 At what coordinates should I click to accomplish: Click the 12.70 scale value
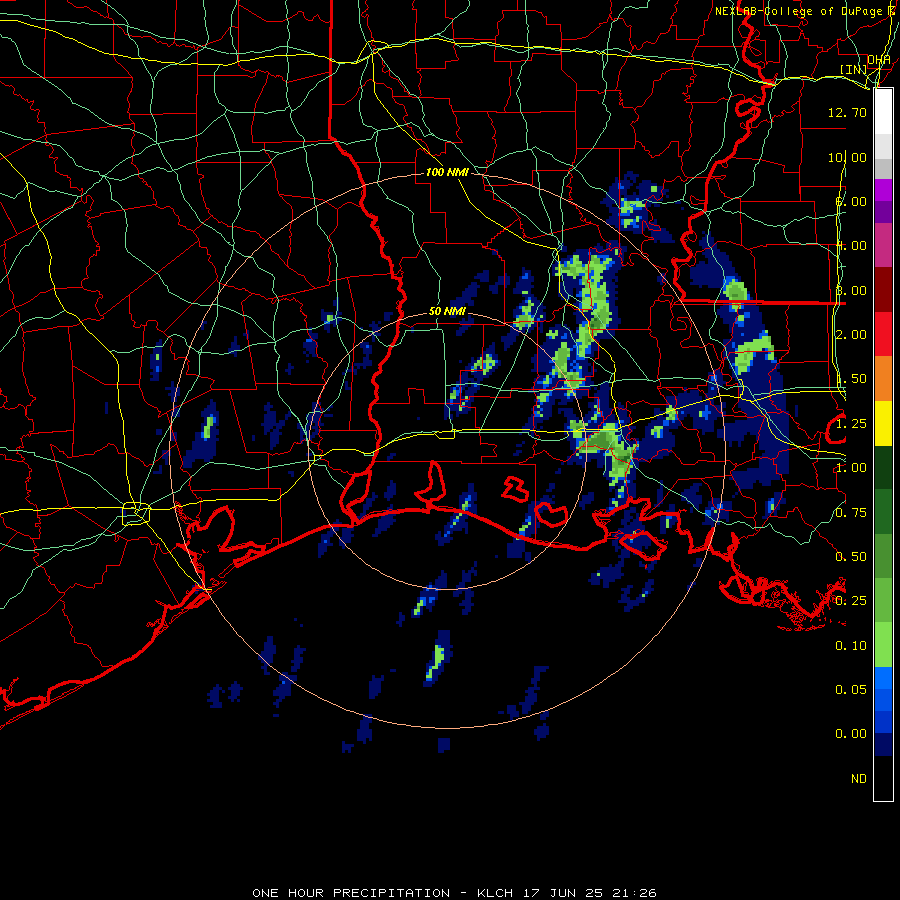[x=847, y=112]
